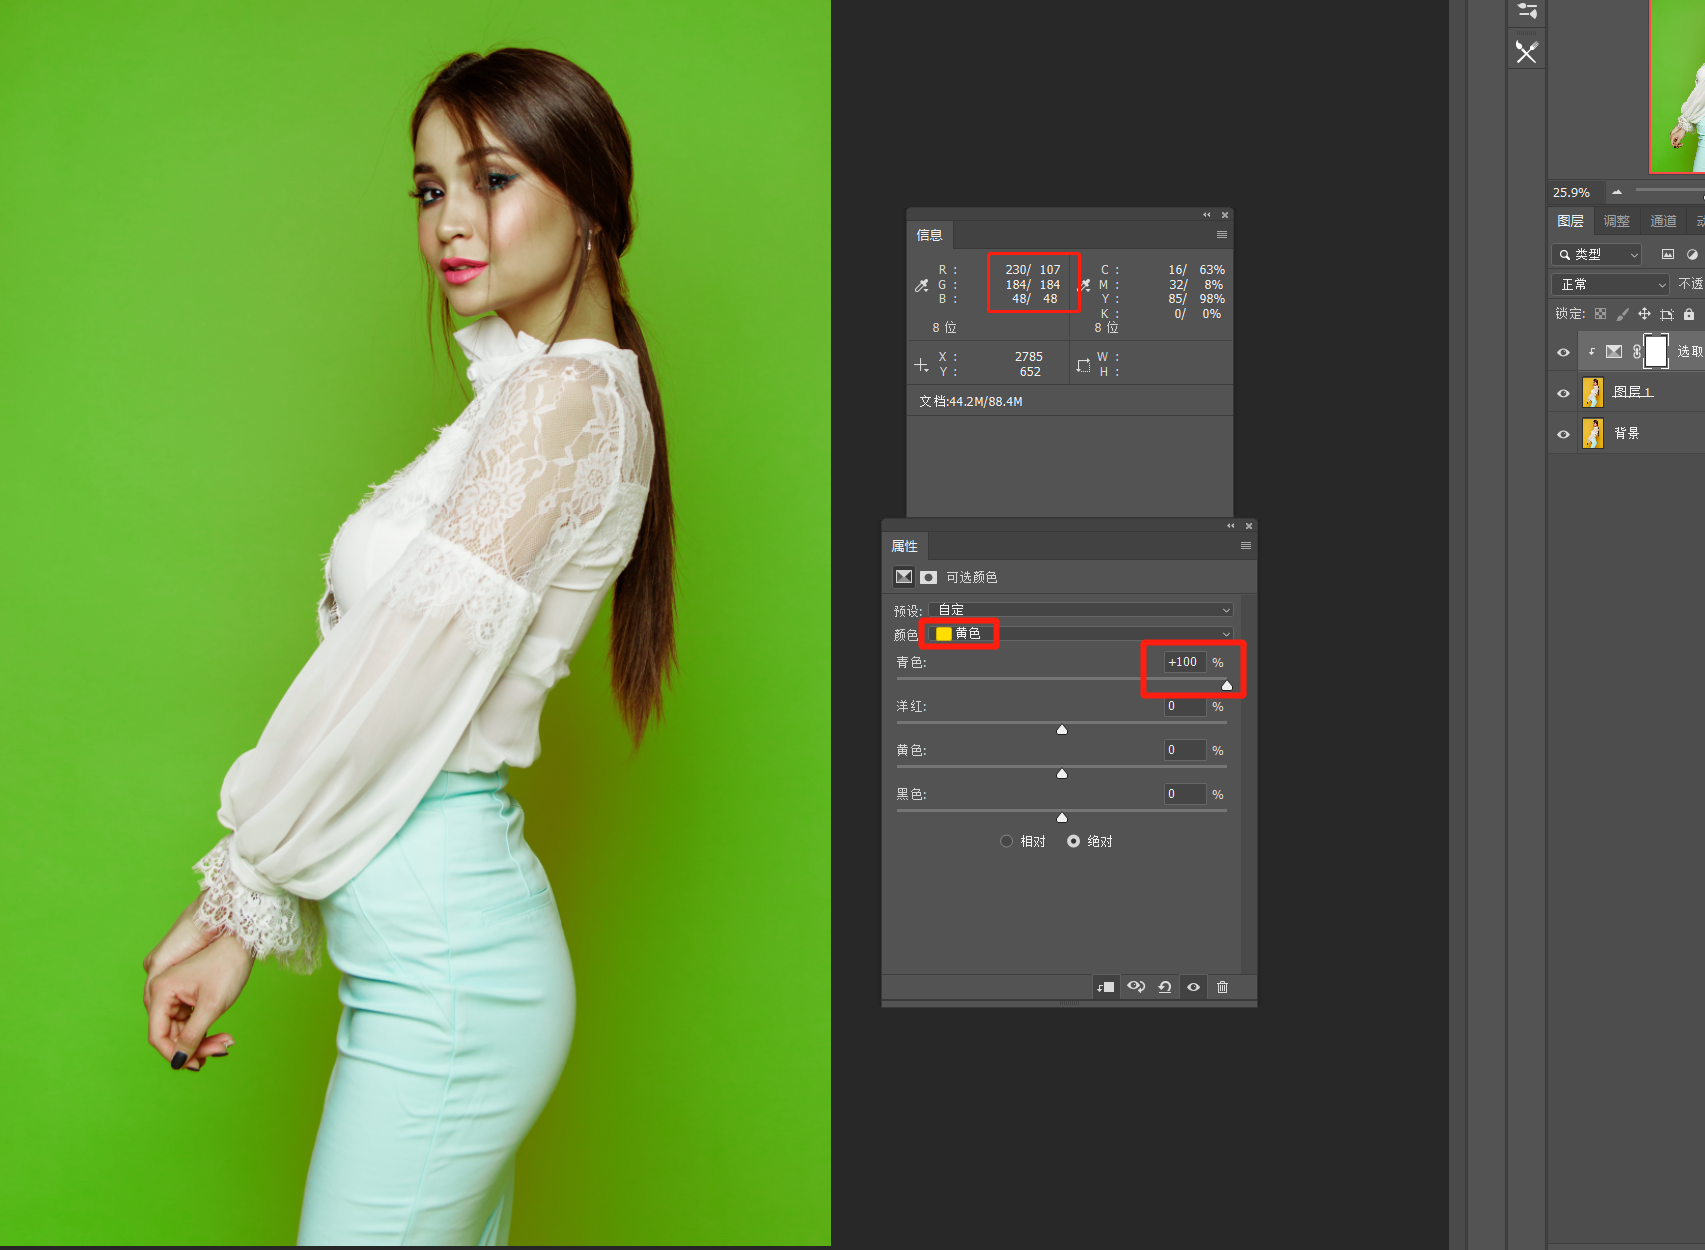Click the clip-to-layer icon in Properties panel
Viewport: 1705px width, 1250px height.
[1106, 987]
